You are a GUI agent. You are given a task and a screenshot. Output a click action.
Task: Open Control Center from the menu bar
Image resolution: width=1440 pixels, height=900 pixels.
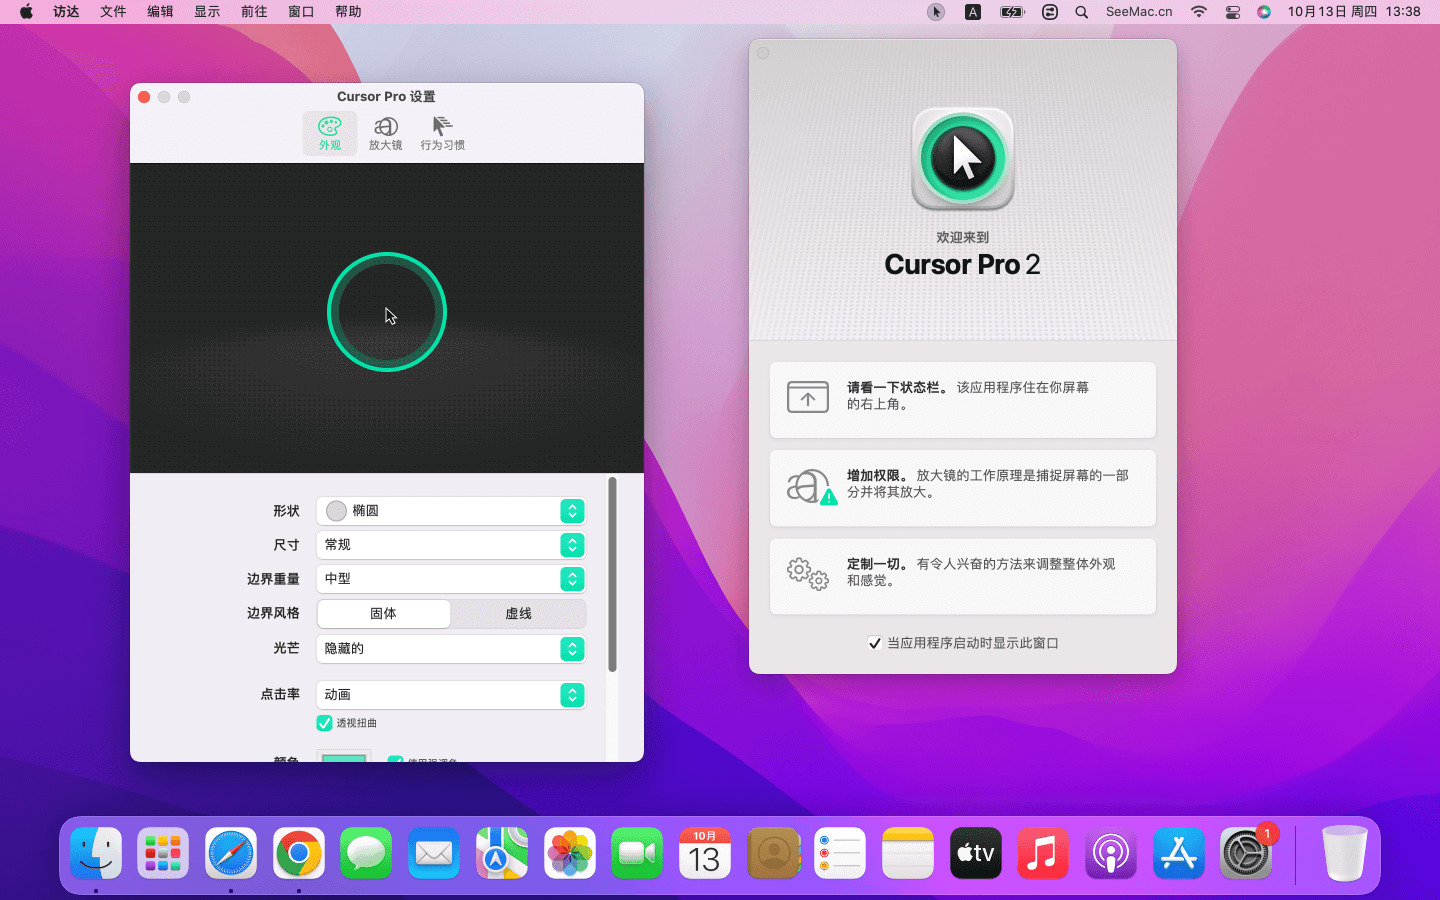(x=1232, y=12)
